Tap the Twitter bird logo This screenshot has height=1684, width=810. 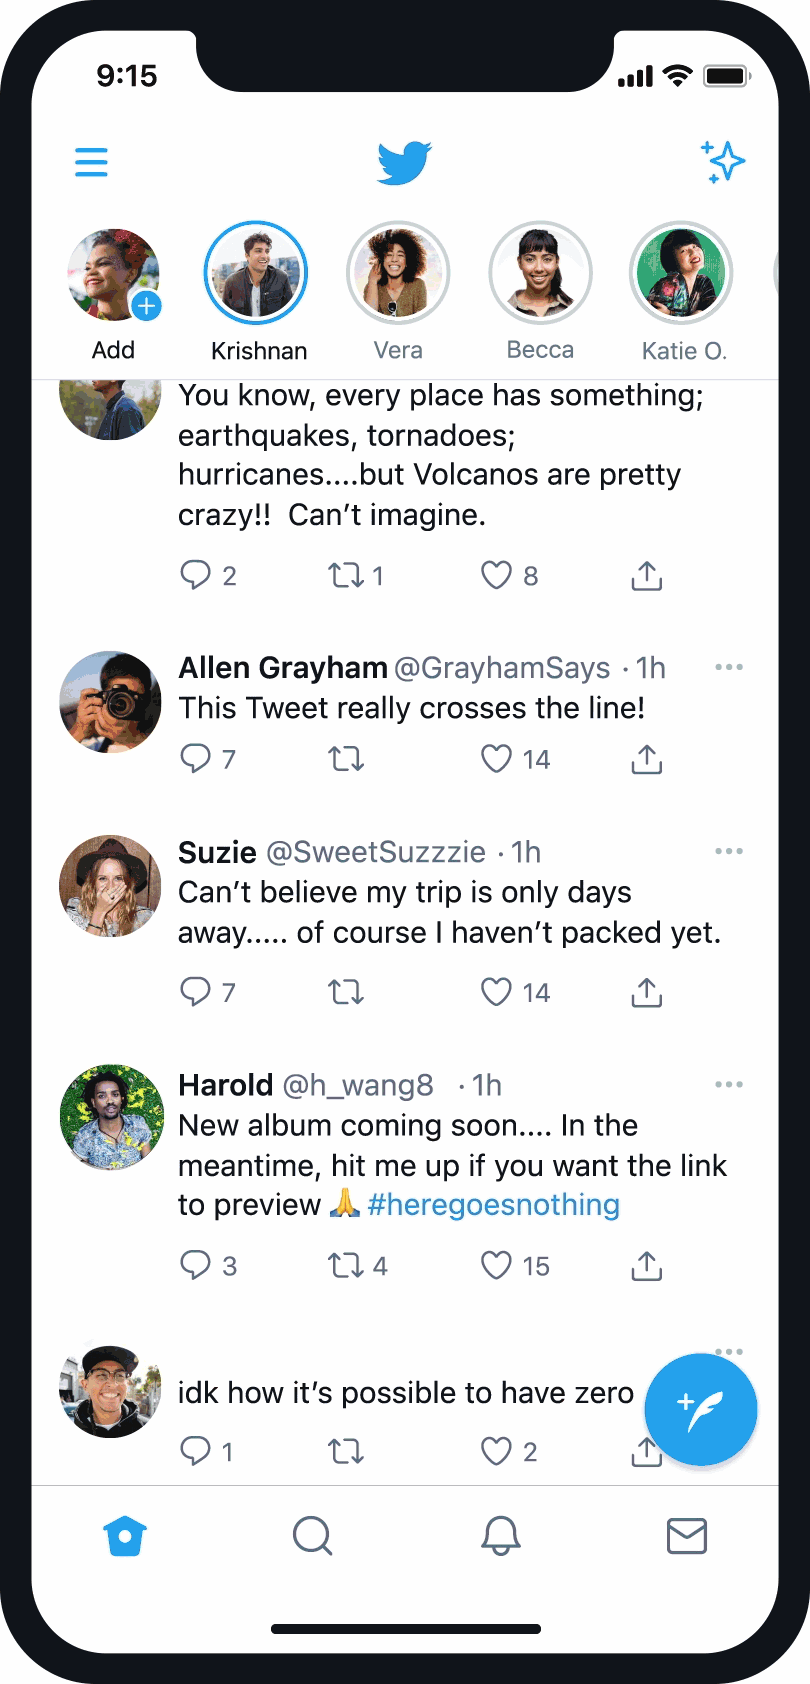404,163
